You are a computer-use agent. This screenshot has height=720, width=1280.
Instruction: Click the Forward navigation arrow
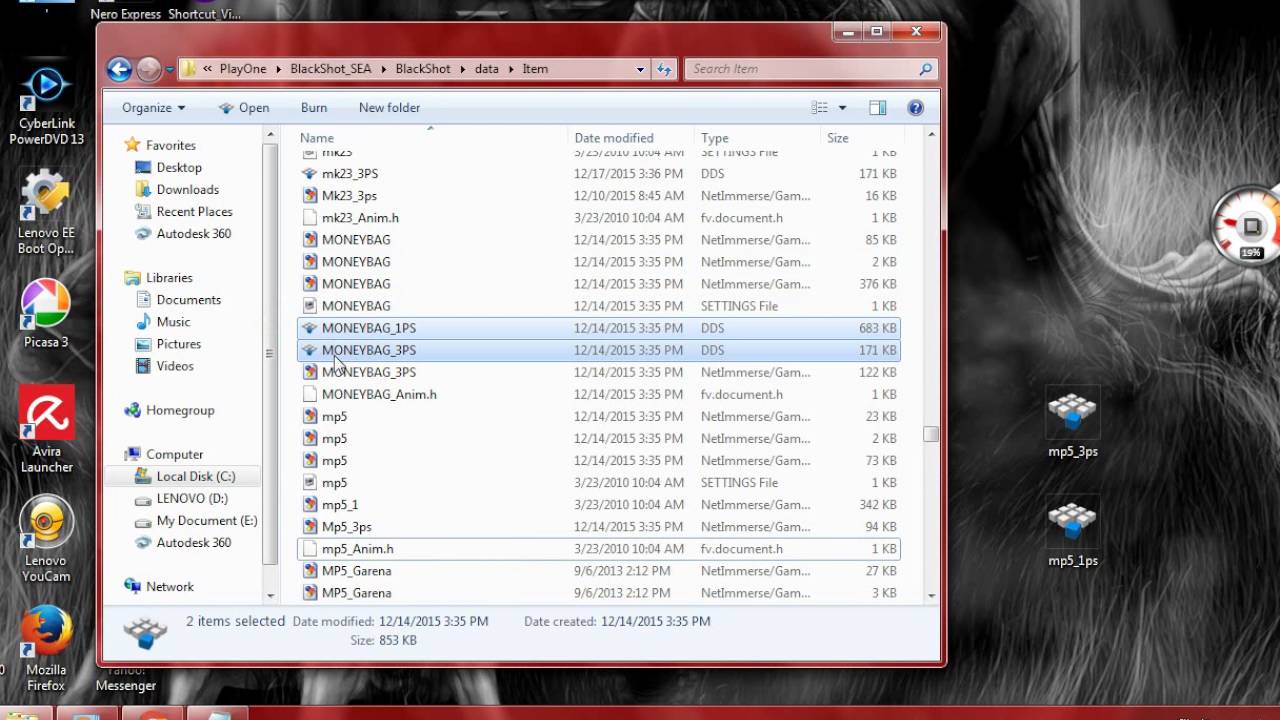(x=149, y=69)
